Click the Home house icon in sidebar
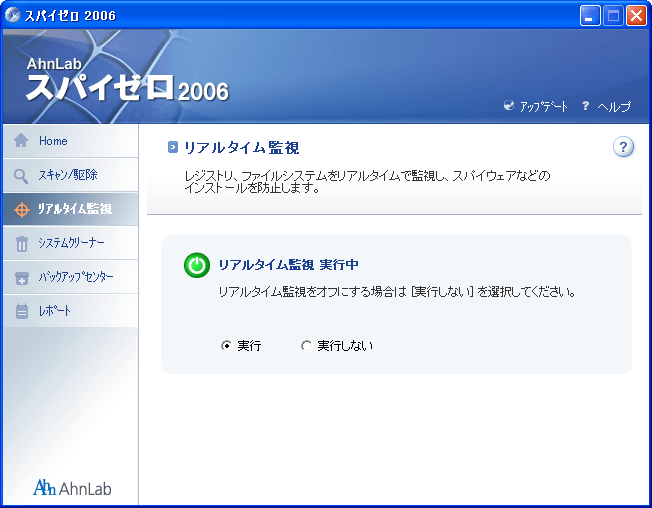Screen dimensions: 652x508 [21, 141]
